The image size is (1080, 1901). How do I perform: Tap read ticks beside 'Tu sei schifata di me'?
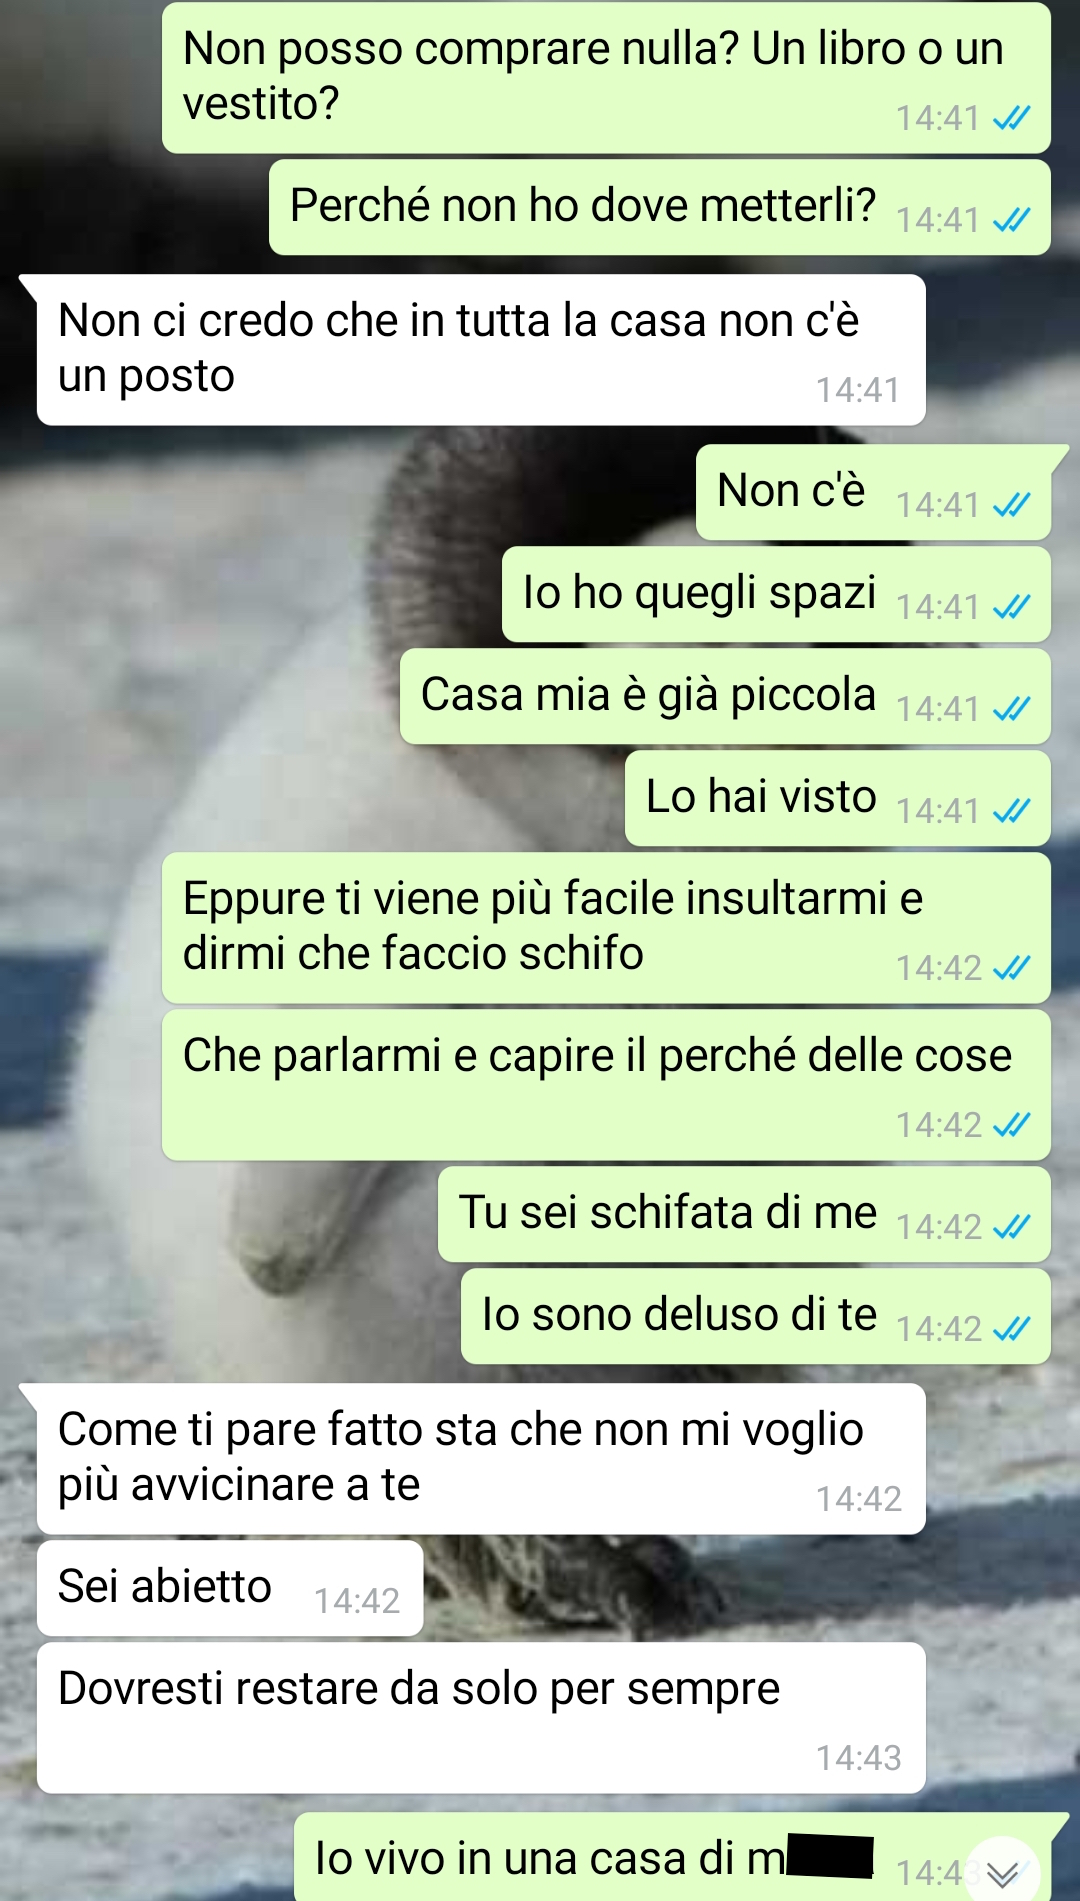tap(1011, 1227)
